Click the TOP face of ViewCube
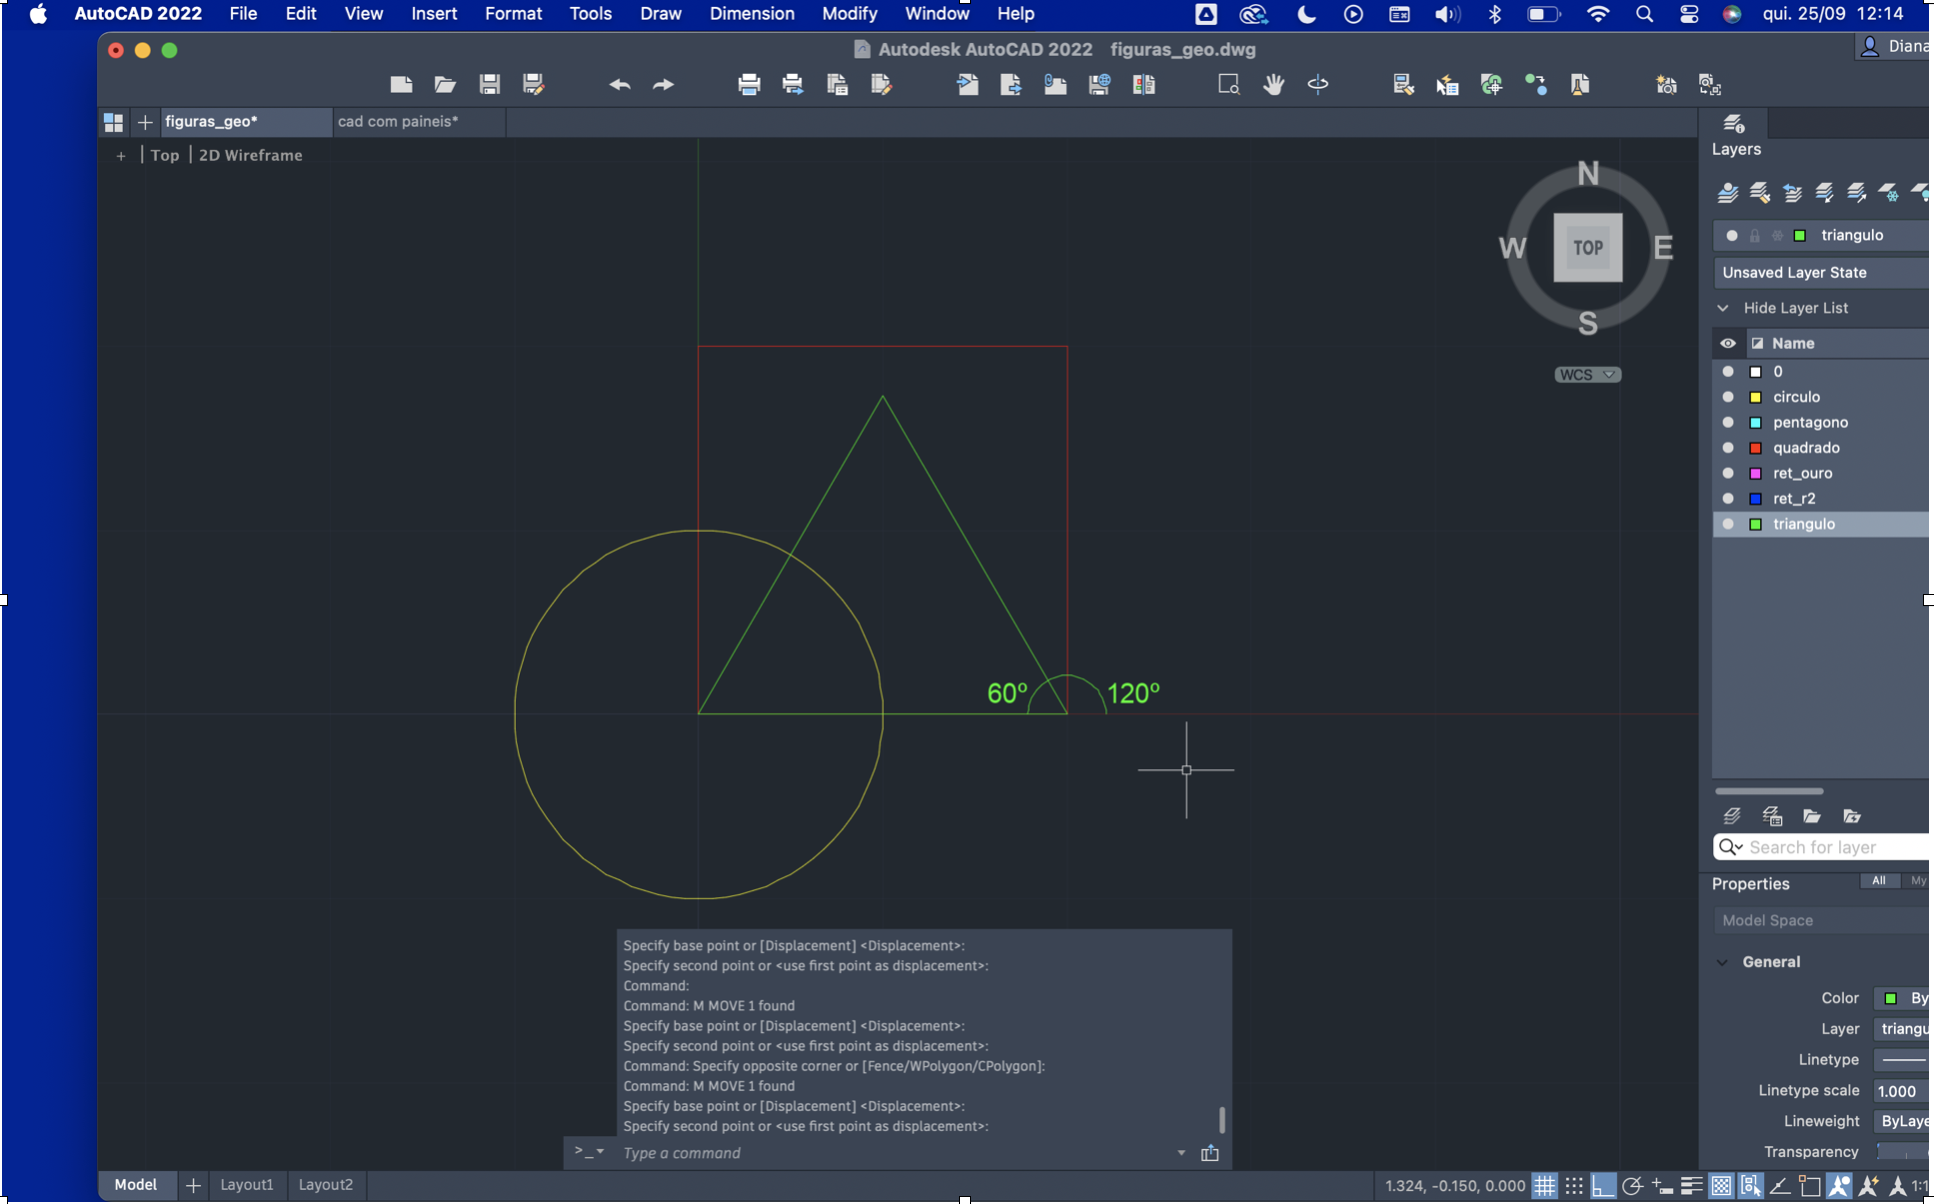The image size is (1934, 1204). pos(1587,247)
